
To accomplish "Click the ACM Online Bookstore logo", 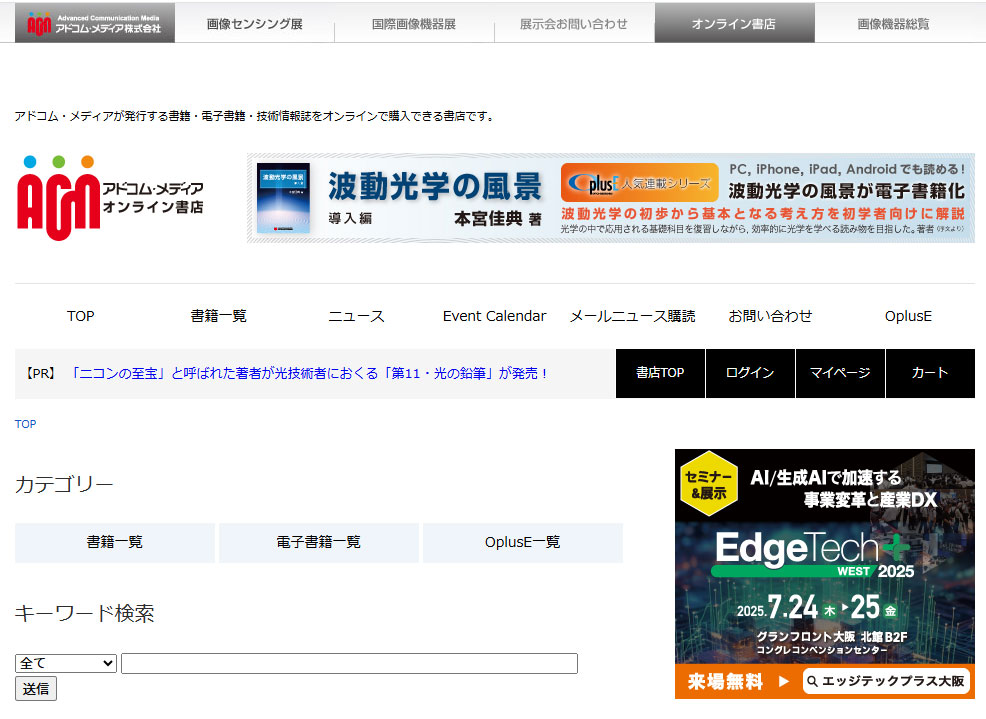I will pos(110,198).
